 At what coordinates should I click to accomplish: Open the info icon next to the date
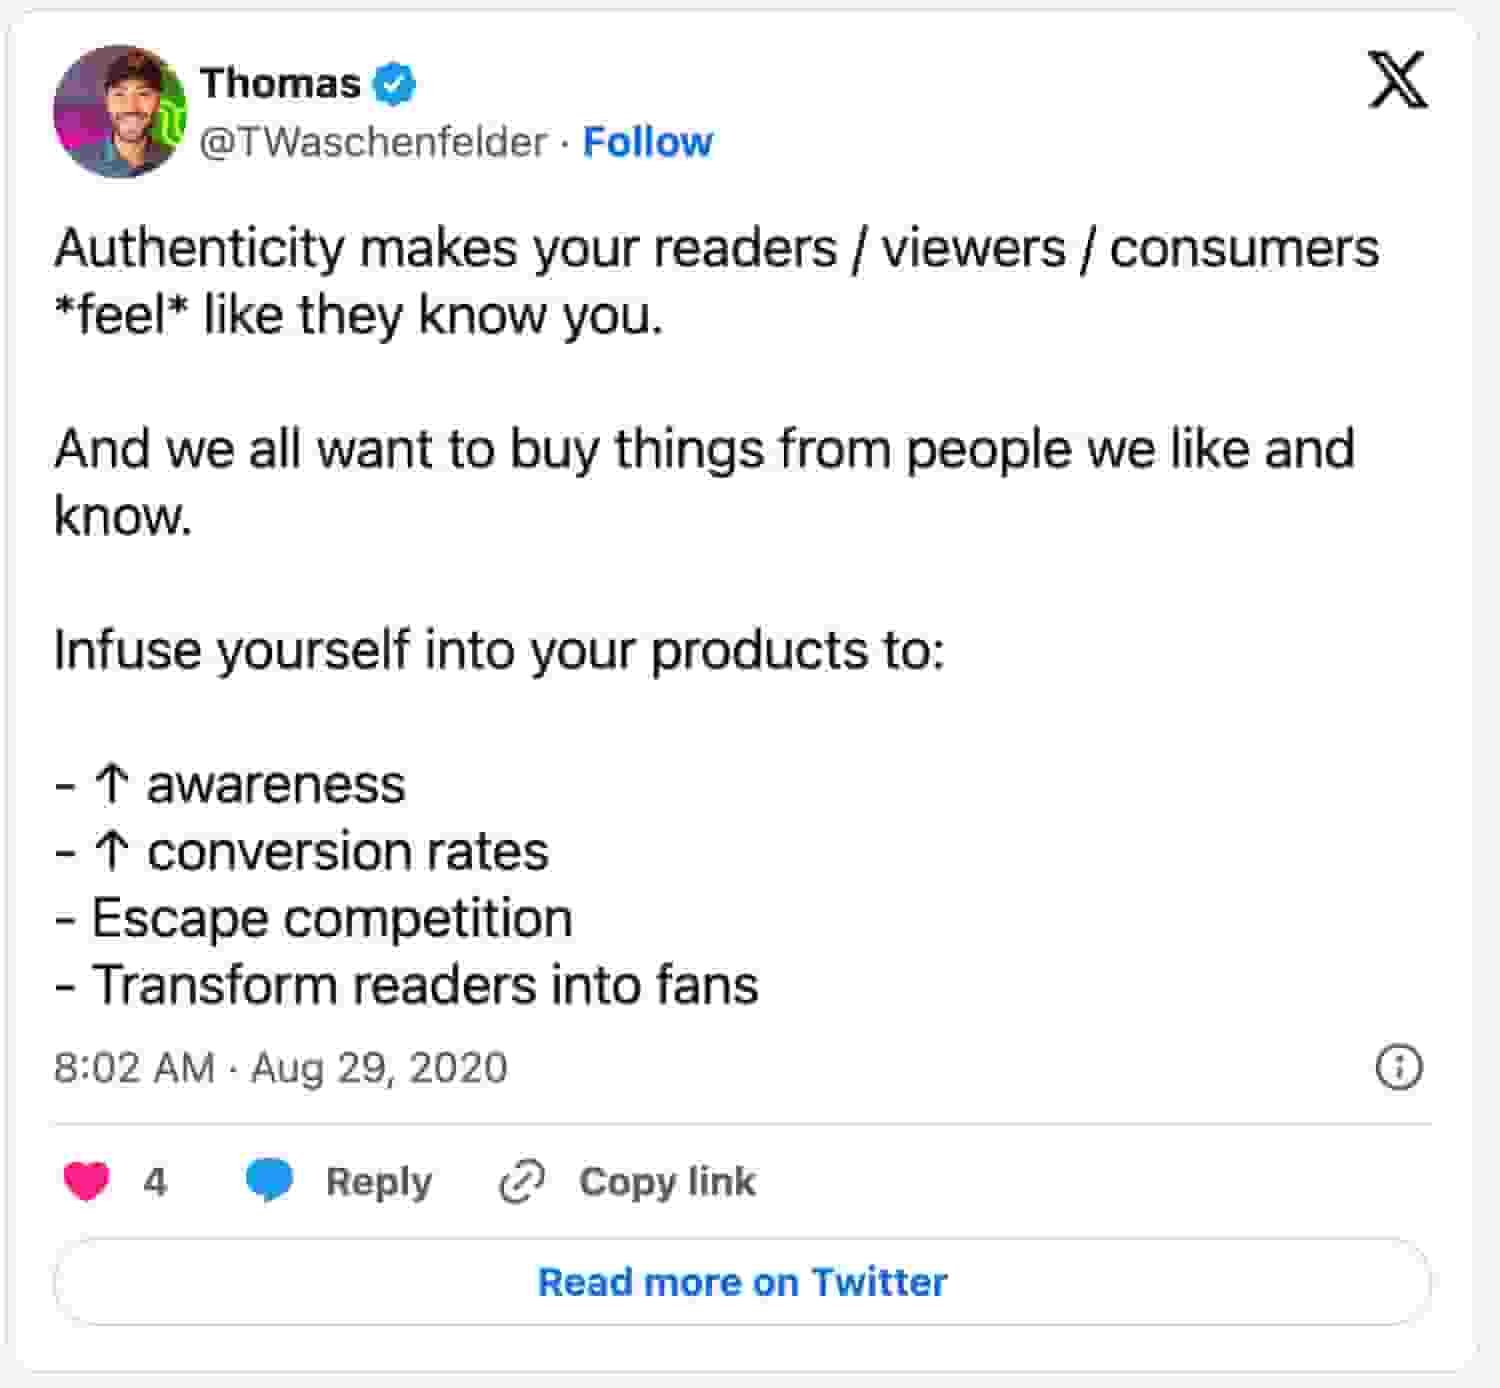(x=1399, y=1067)
